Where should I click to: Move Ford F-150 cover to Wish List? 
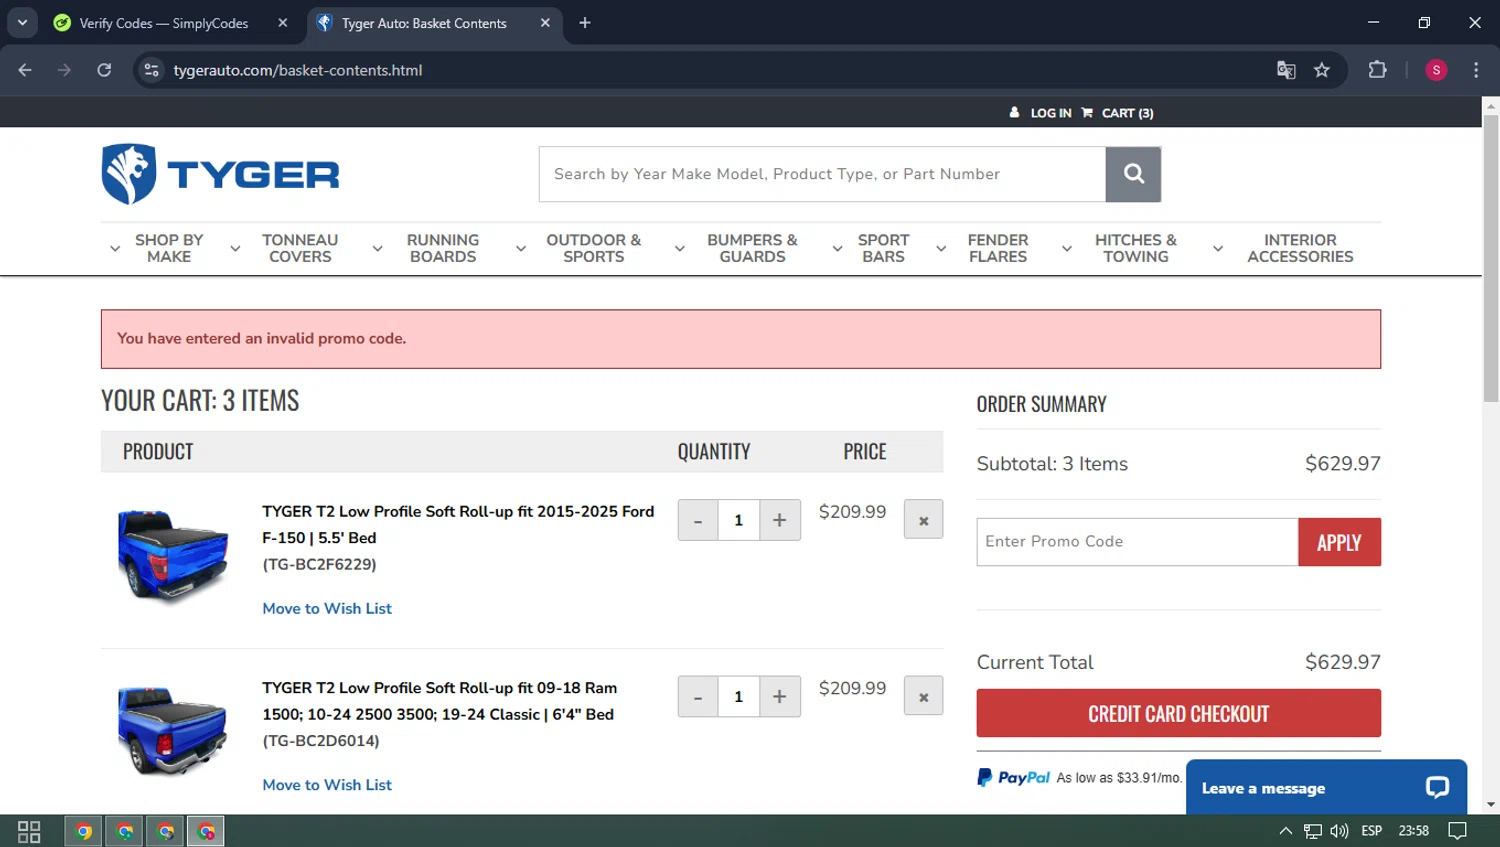click(327, 608)
